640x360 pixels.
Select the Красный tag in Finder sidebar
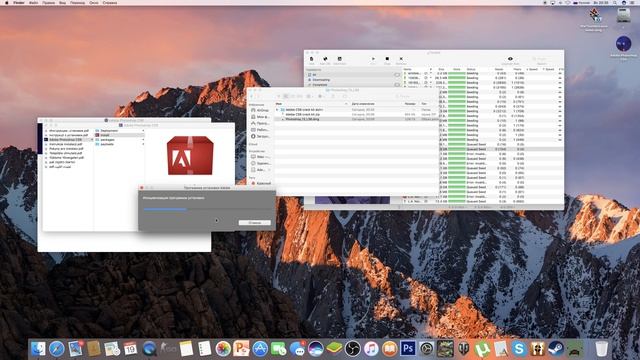260,183
